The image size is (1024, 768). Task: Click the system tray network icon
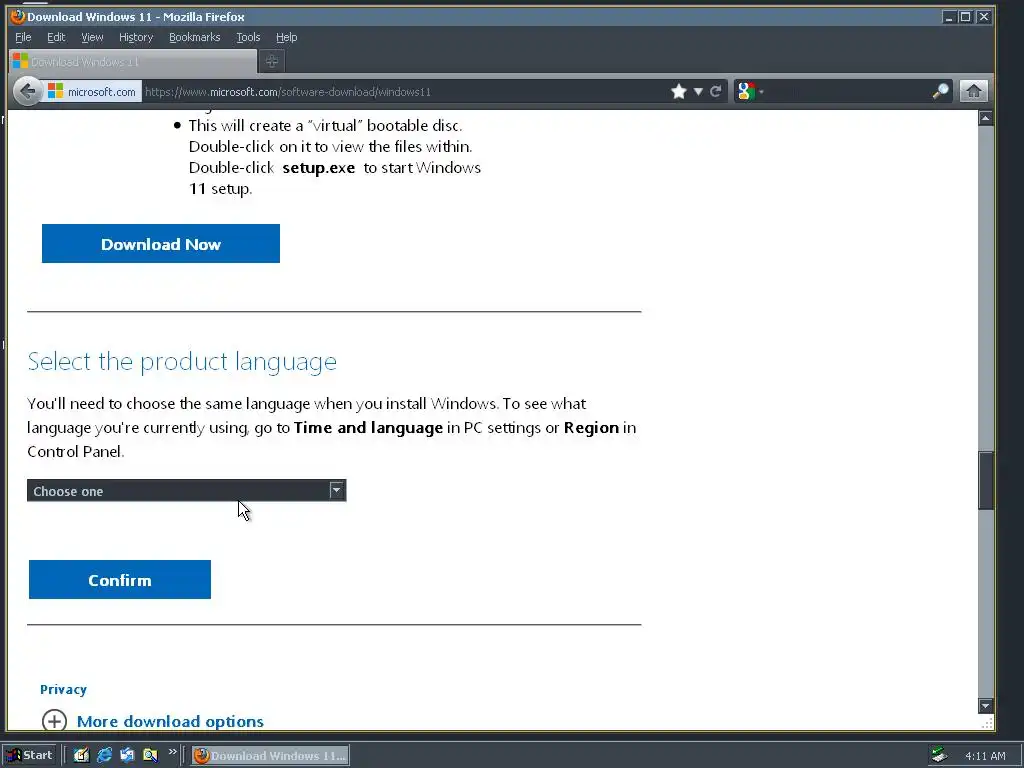pos(939,755)
